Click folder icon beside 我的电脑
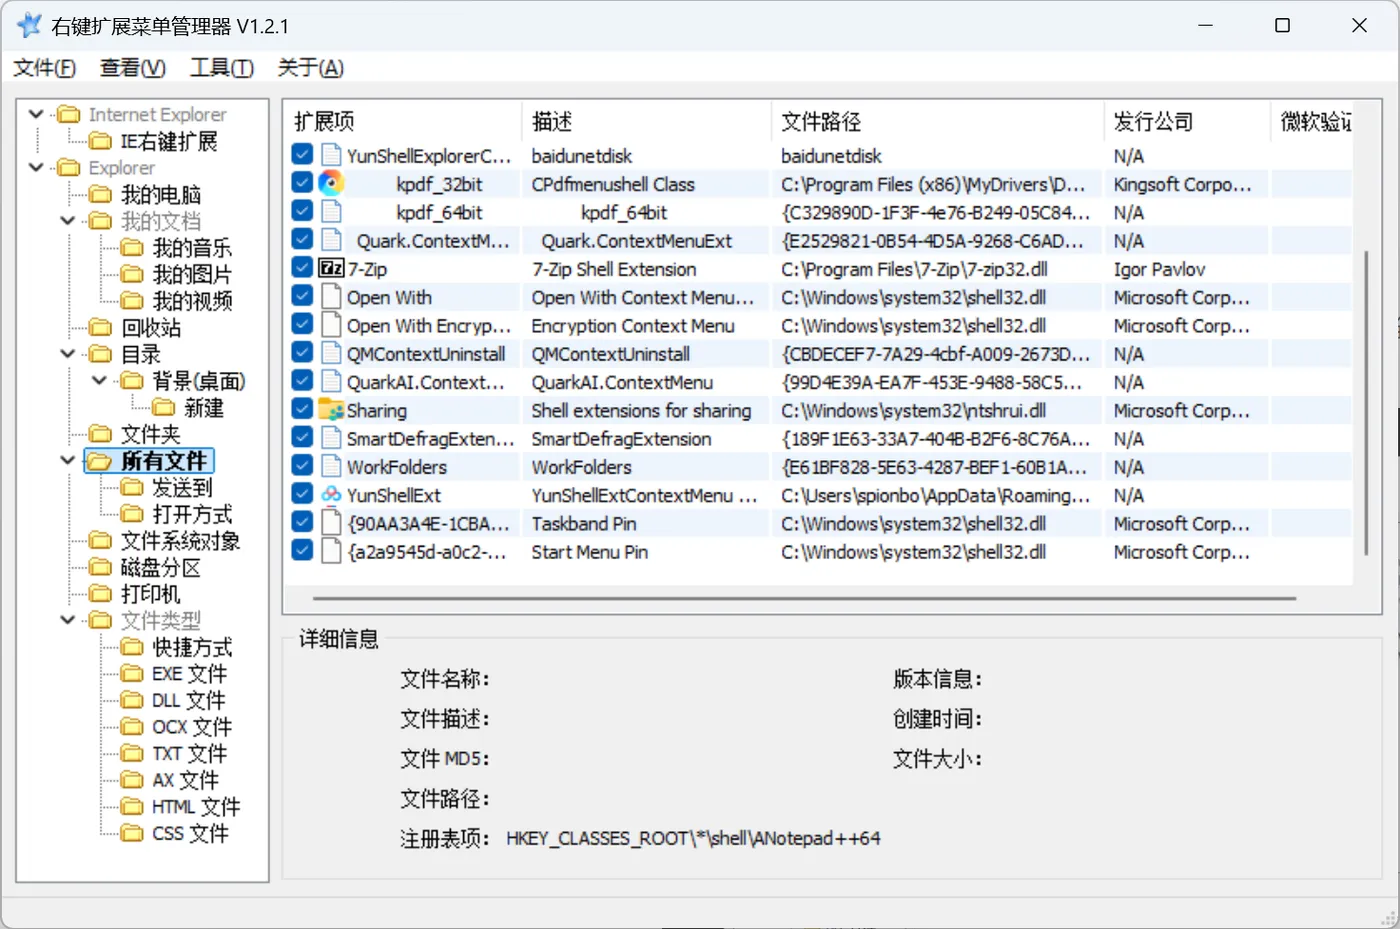The image size is (1400, 929). [100, 193]
